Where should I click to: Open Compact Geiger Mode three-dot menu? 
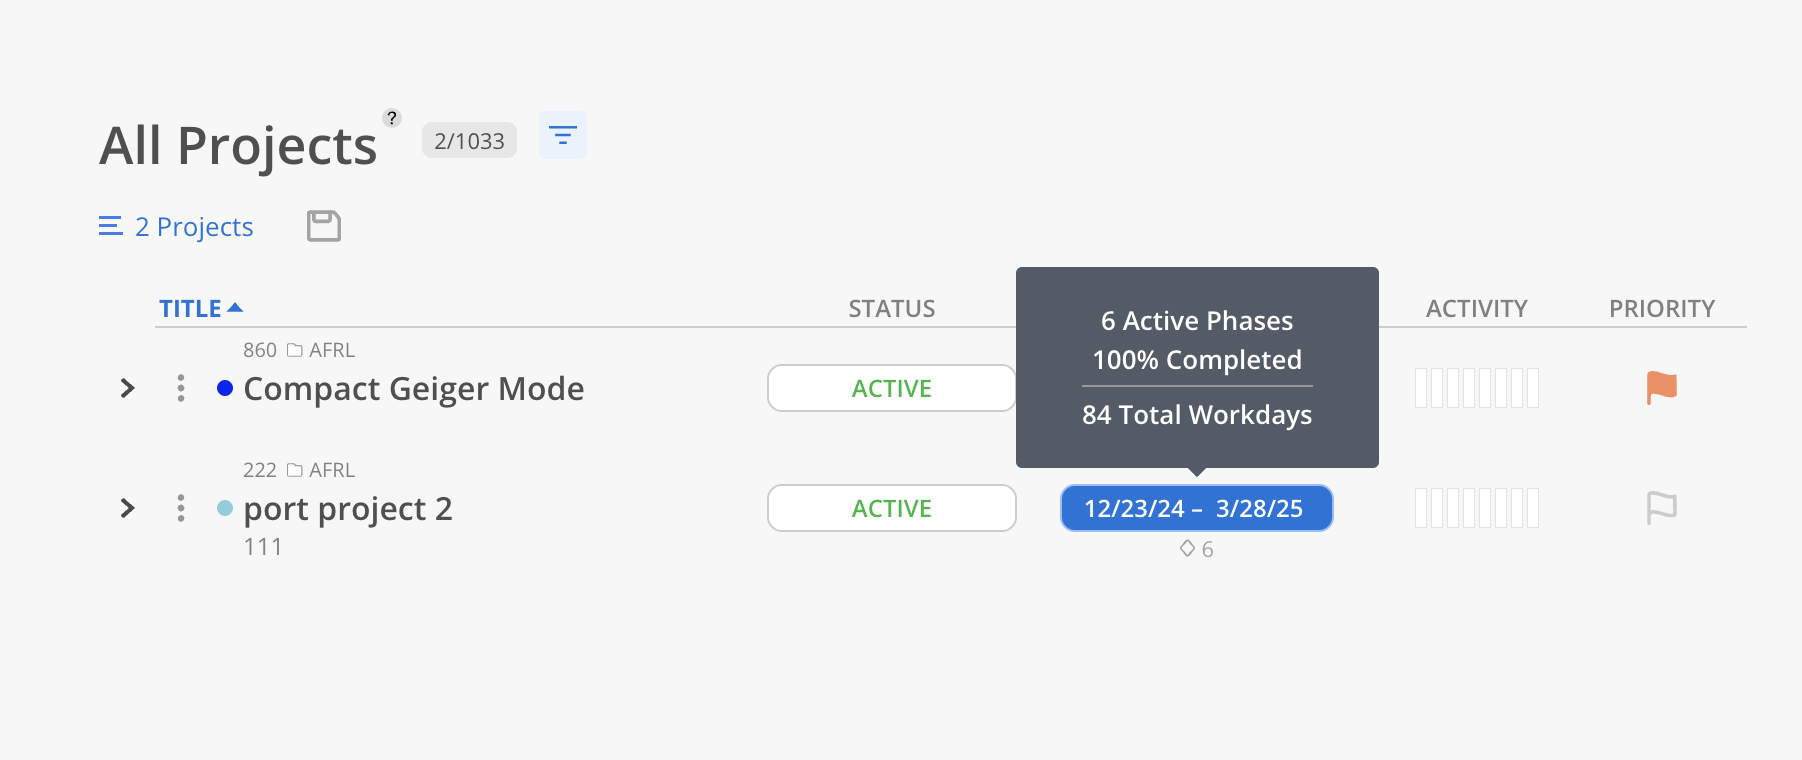(181, 388)
